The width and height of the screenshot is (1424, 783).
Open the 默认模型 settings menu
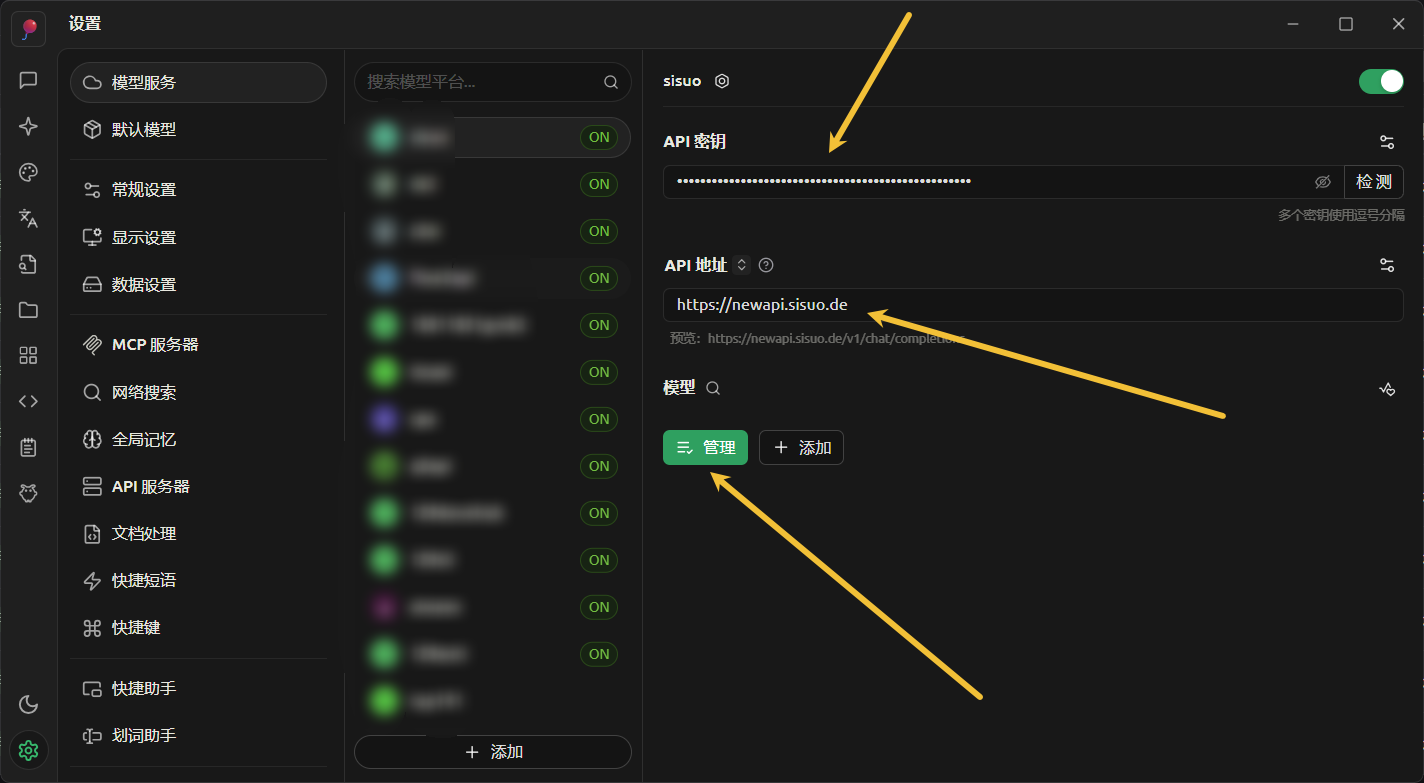pyautogui.click(x=144, y=130)
